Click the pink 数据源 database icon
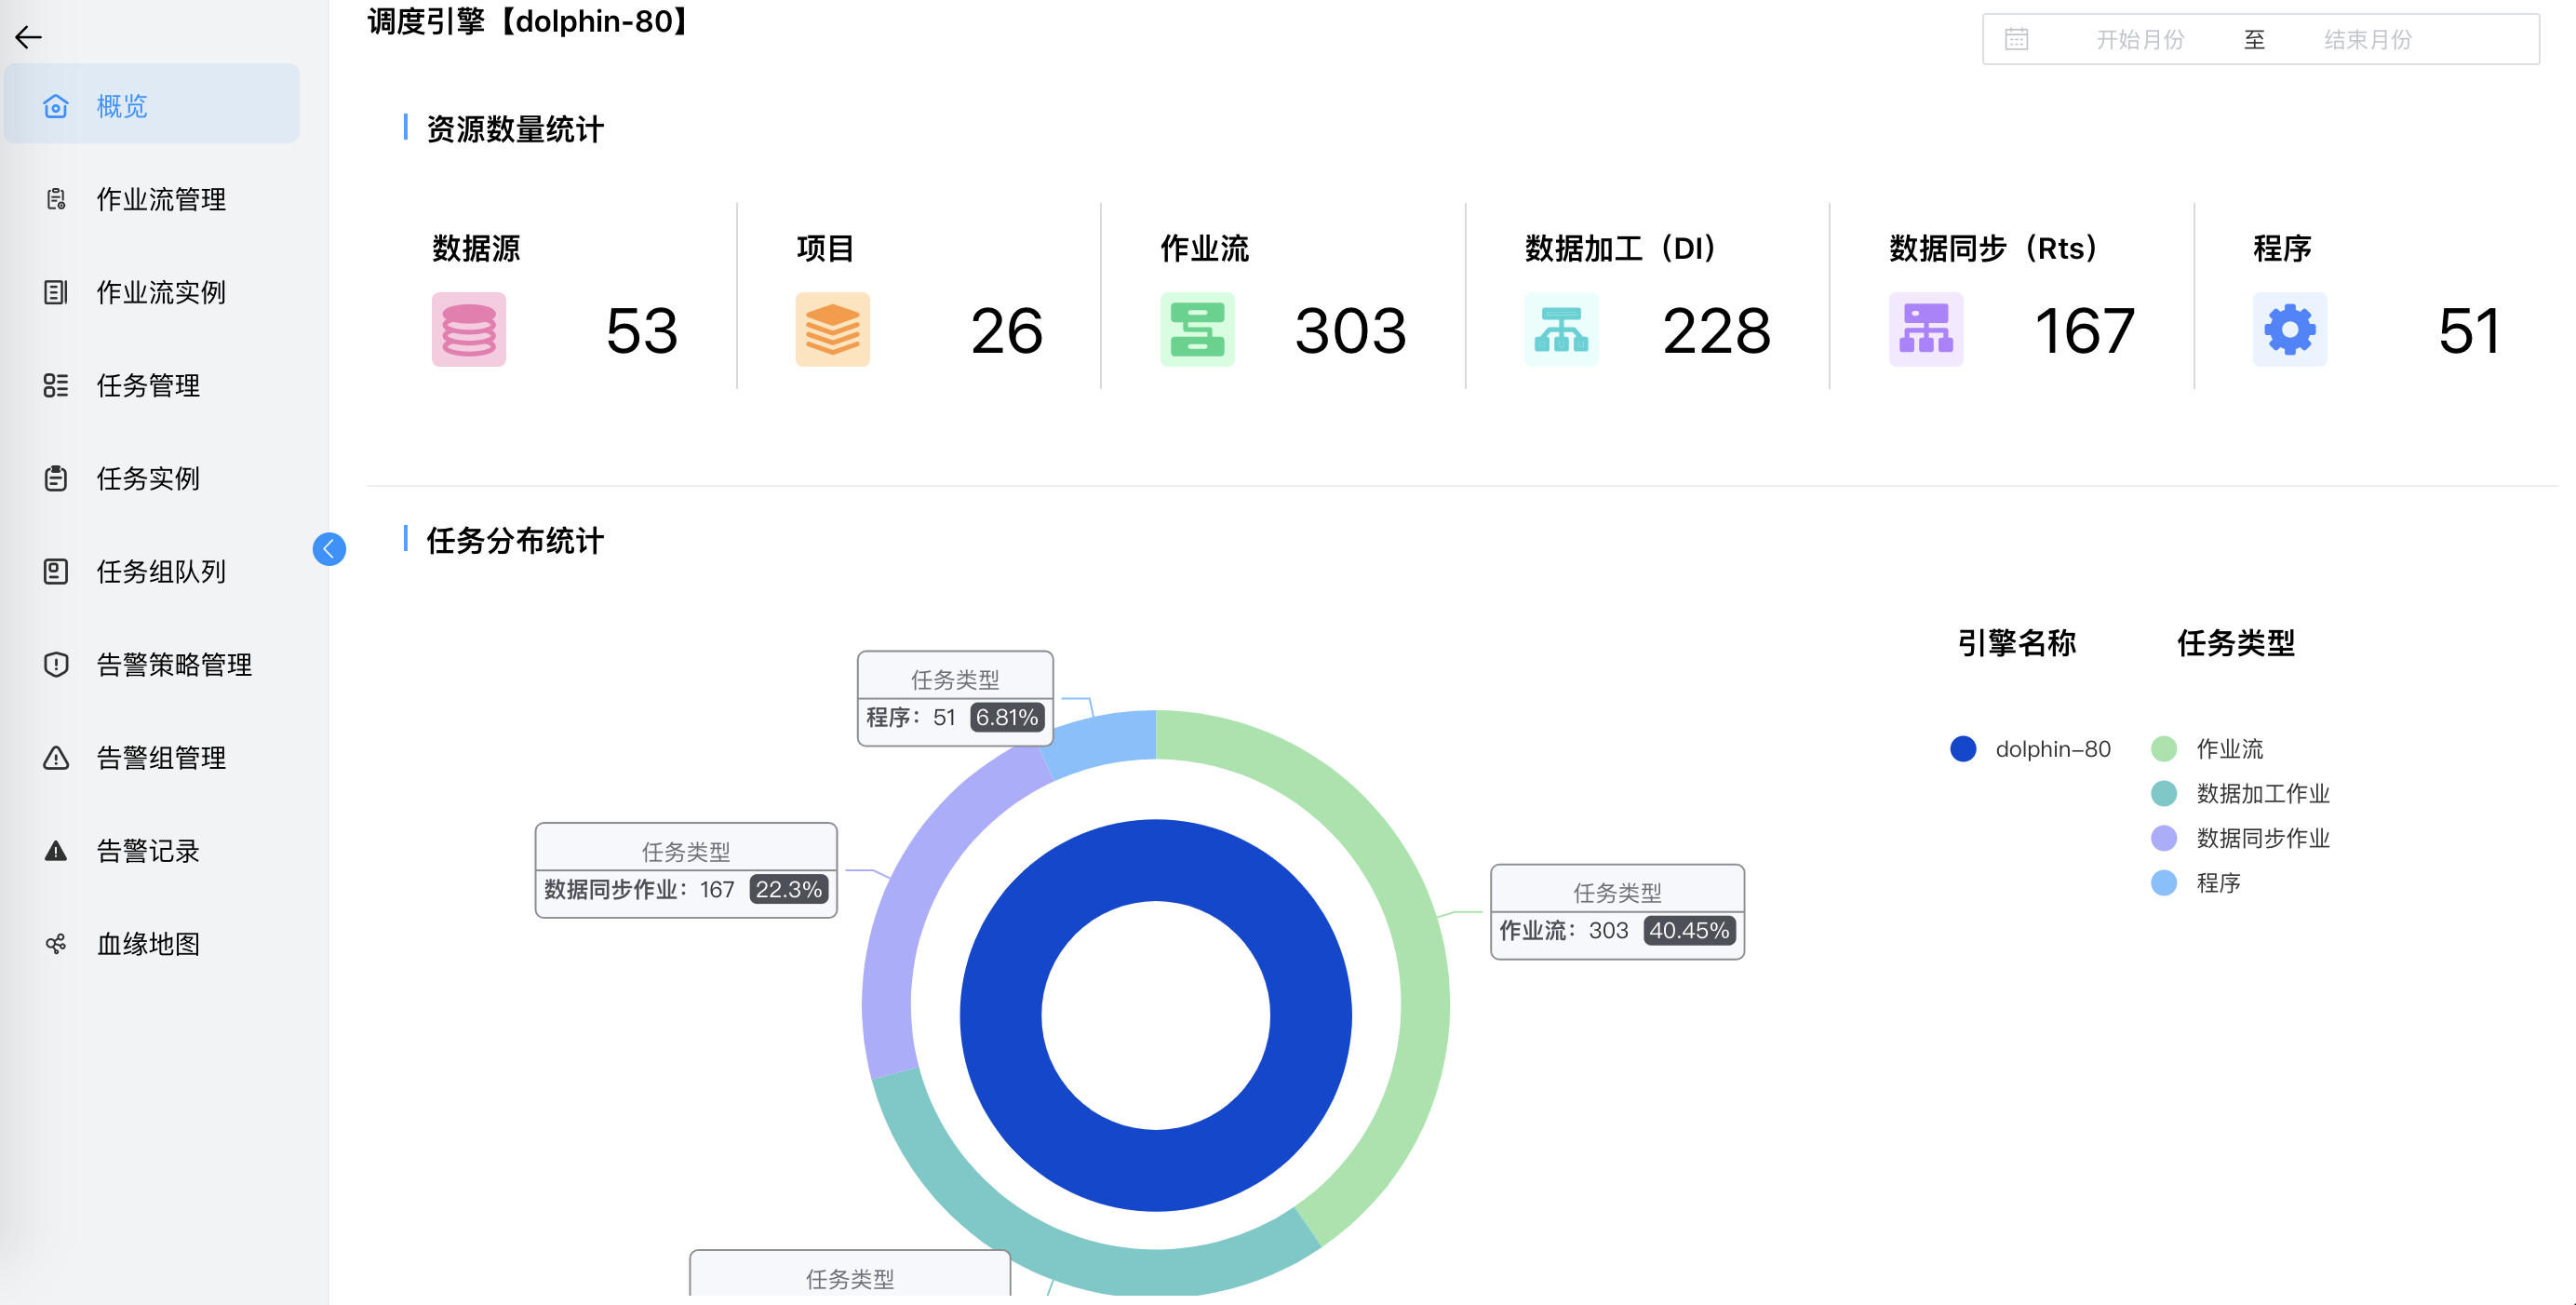2576x1305 pixels. 468,330
